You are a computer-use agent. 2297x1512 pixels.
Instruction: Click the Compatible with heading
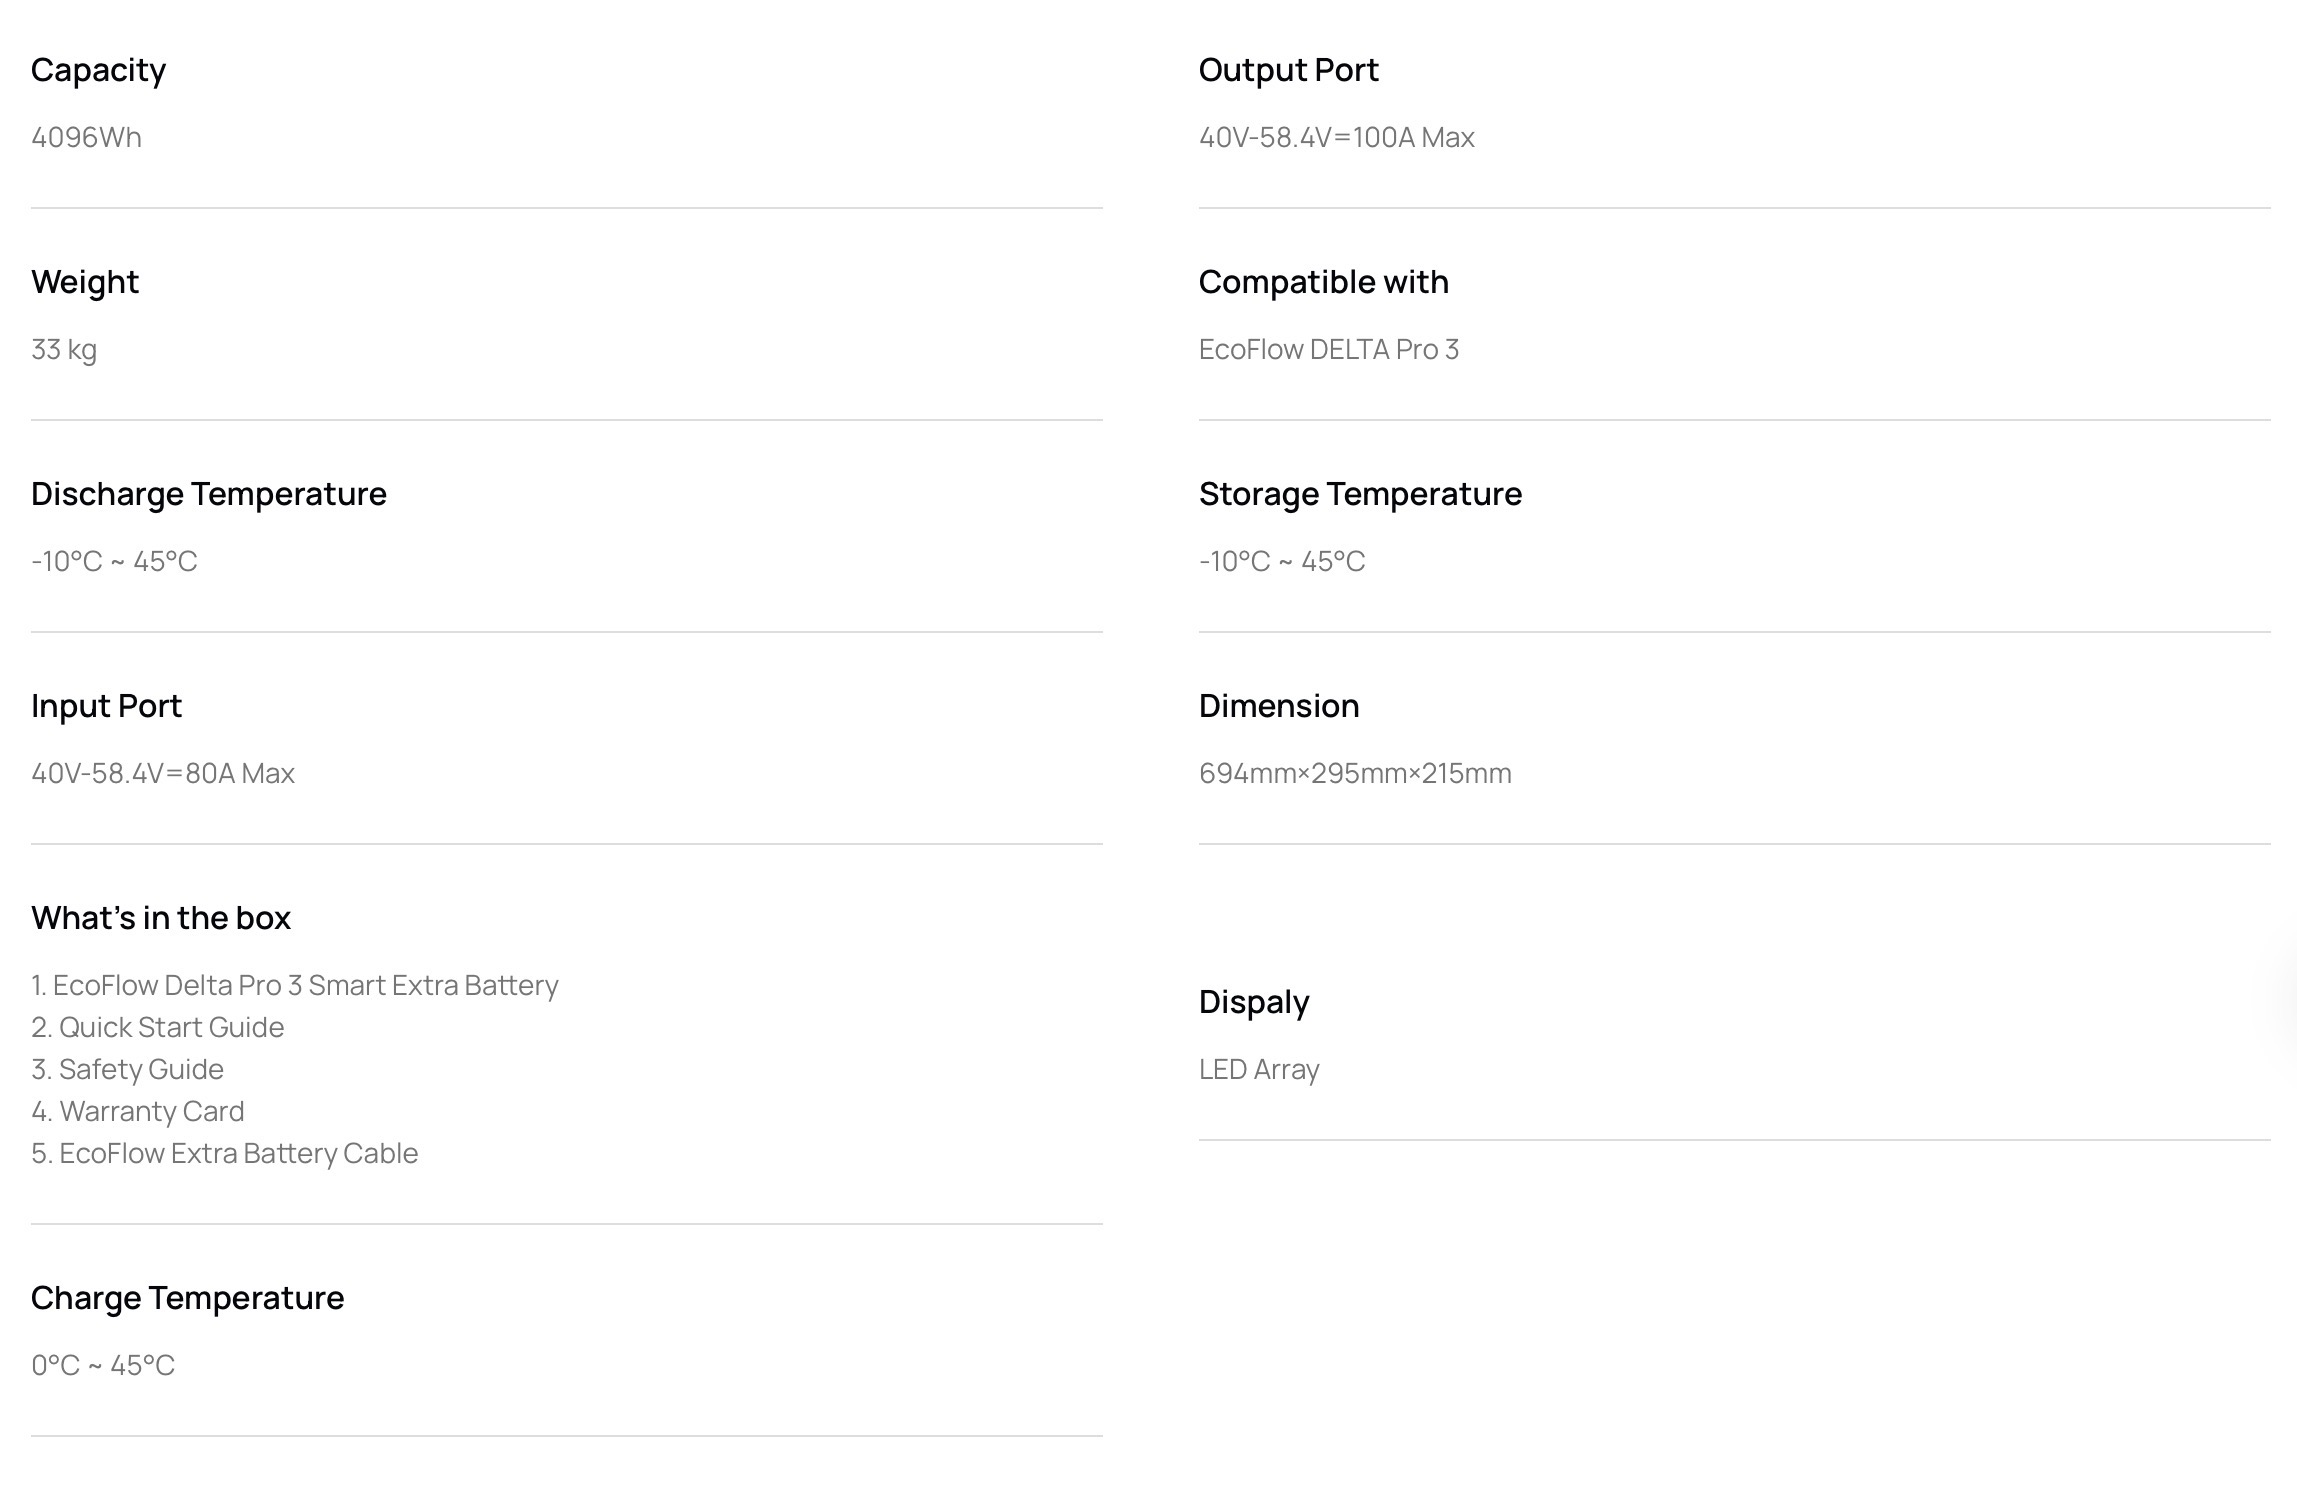[1323, 282]
